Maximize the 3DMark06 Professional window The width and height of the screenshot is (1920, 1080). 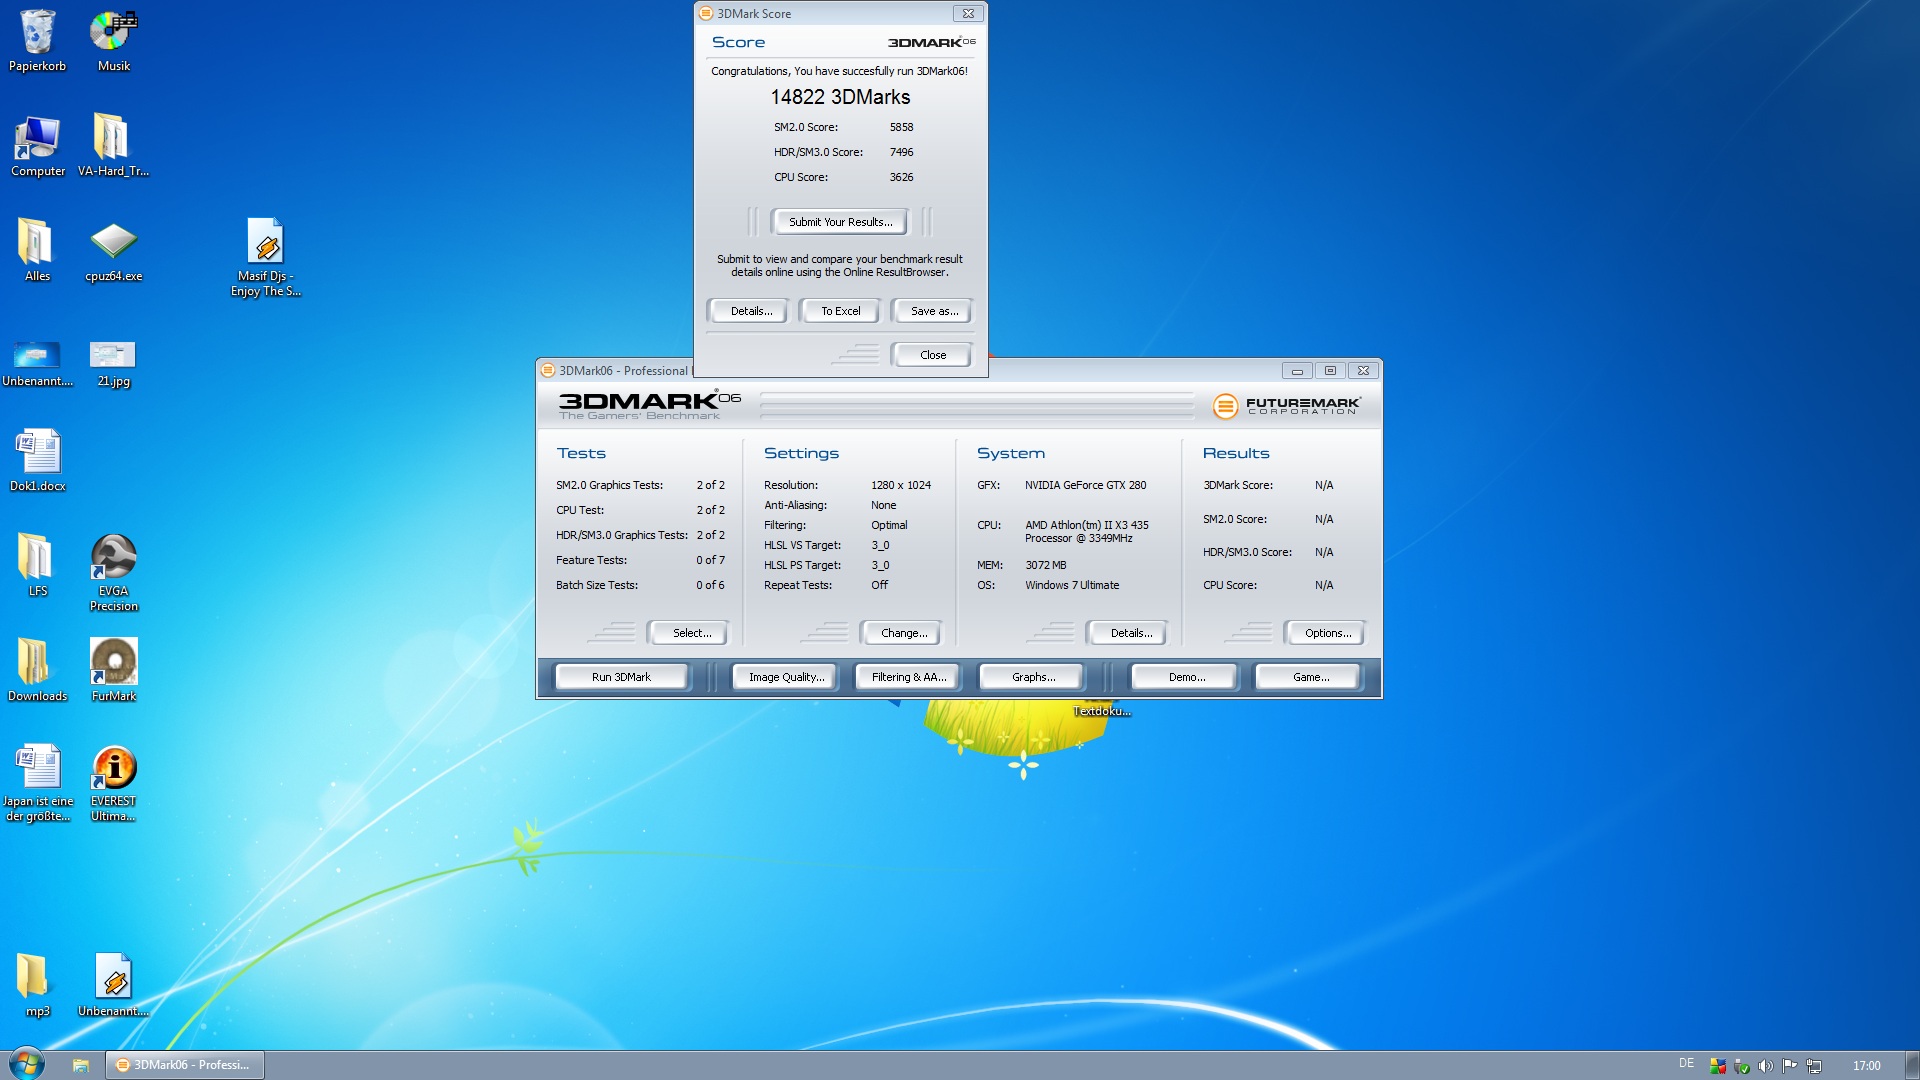pos(1330,370)
